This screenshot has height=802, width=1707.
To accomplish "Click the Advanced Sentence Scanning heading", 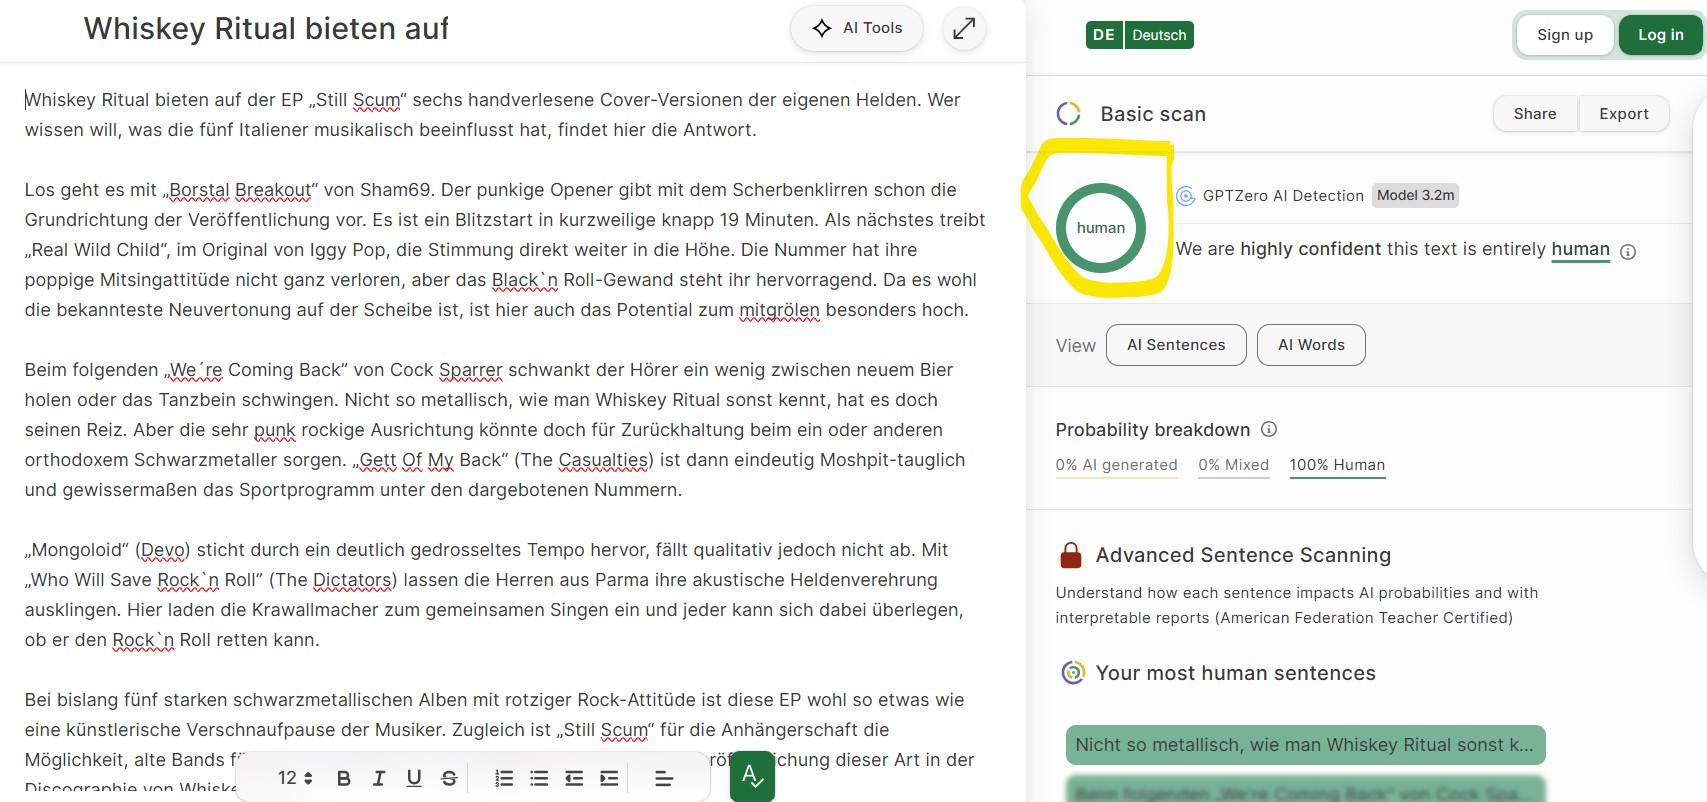I will click(x=1243, y=555).
